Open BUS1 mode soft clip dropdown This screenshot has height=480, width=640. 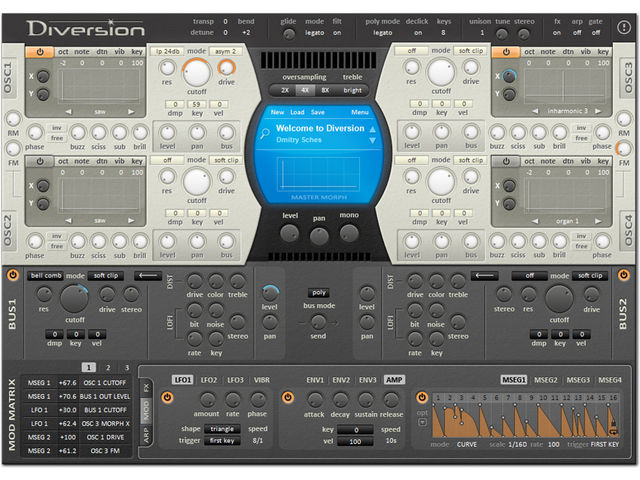coord(106,276)
